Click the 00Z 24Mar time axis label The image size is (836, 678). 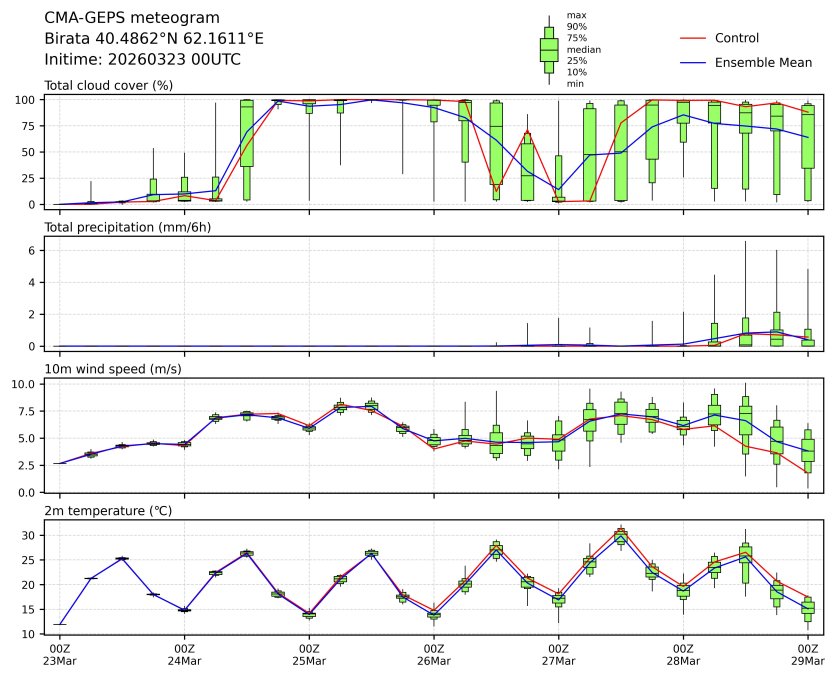pyautogui.click(x=184, y=654)
